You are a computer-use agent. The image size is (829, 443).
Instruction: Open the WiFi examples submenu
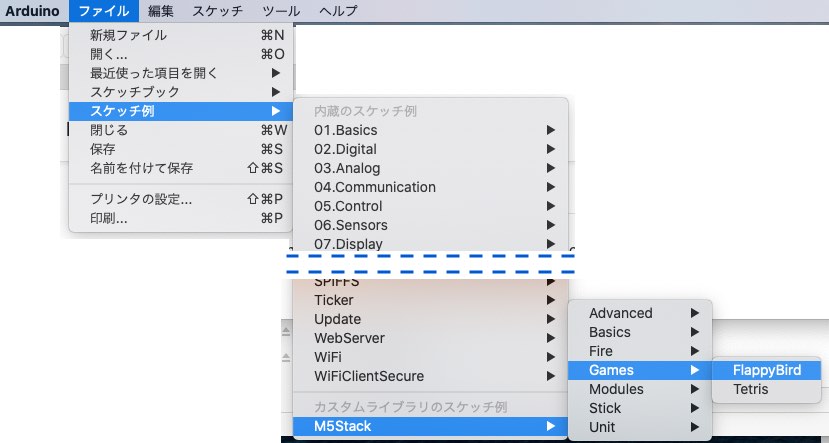pos(431,357)
